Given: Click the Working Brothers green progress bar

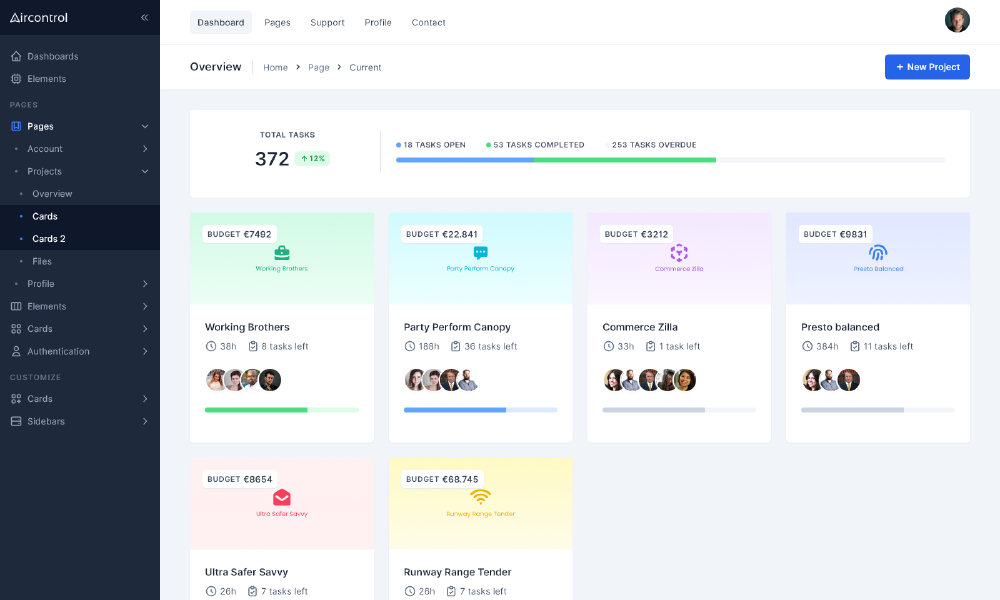Looking at the screenshot, I should point(256,410).
